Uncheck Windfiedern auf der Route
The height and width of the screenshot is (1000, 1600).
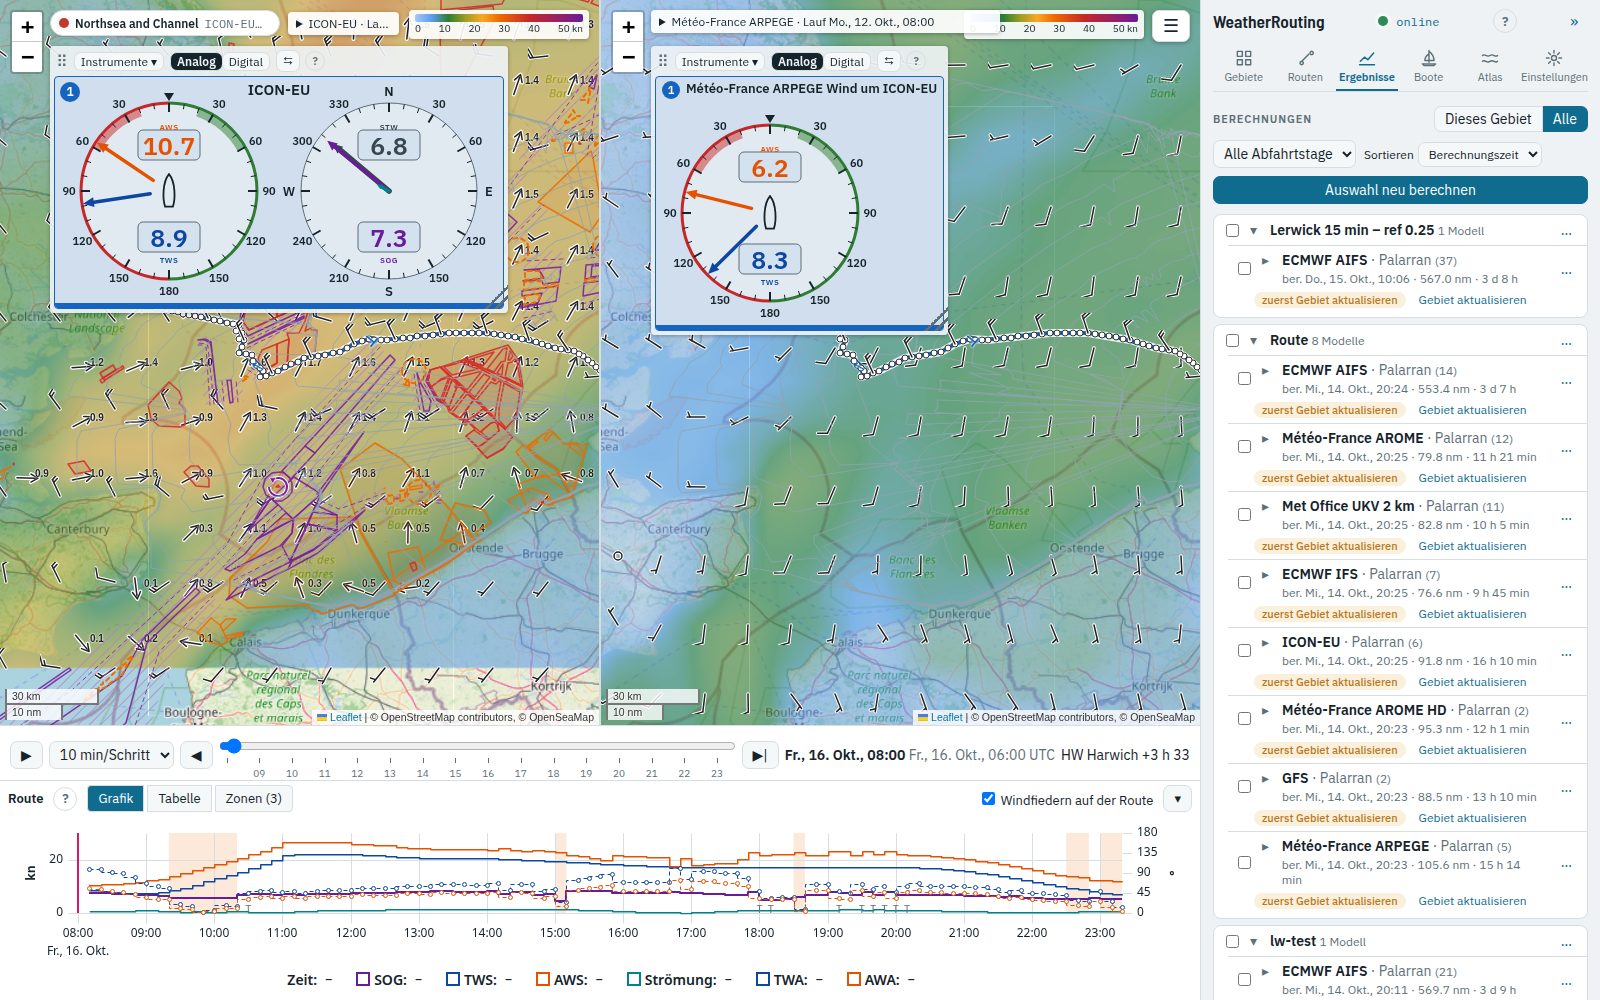tap(988, 798)
